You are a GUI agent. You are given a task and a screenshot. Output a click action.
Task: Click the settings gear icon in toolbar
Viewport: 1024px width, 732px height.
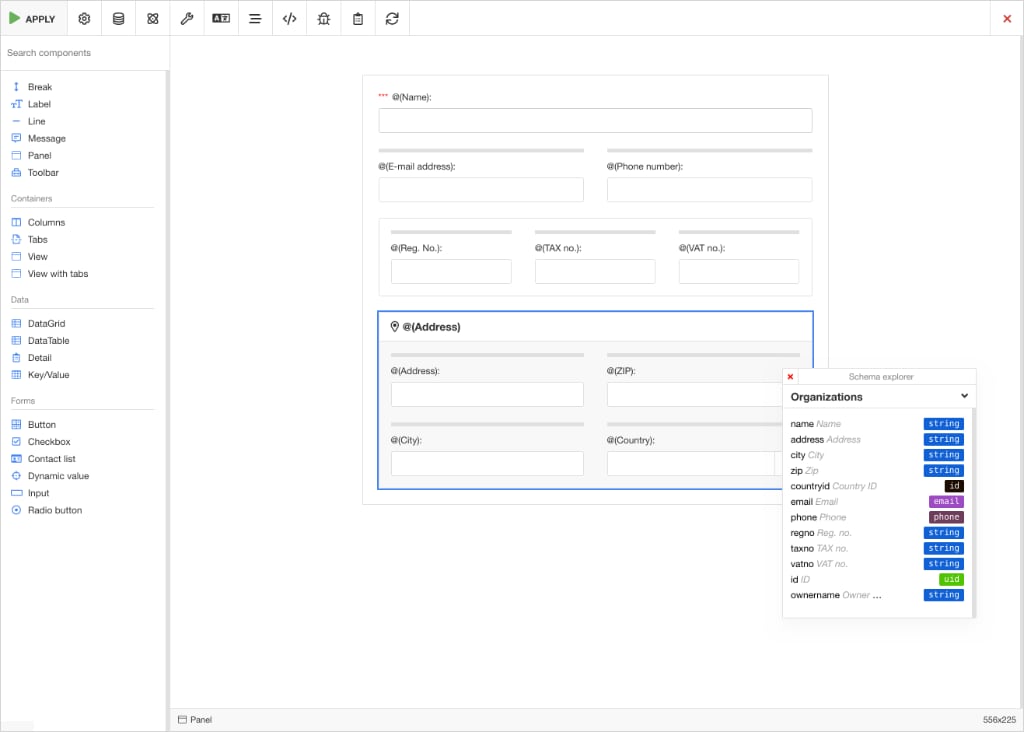click(84, 18)
